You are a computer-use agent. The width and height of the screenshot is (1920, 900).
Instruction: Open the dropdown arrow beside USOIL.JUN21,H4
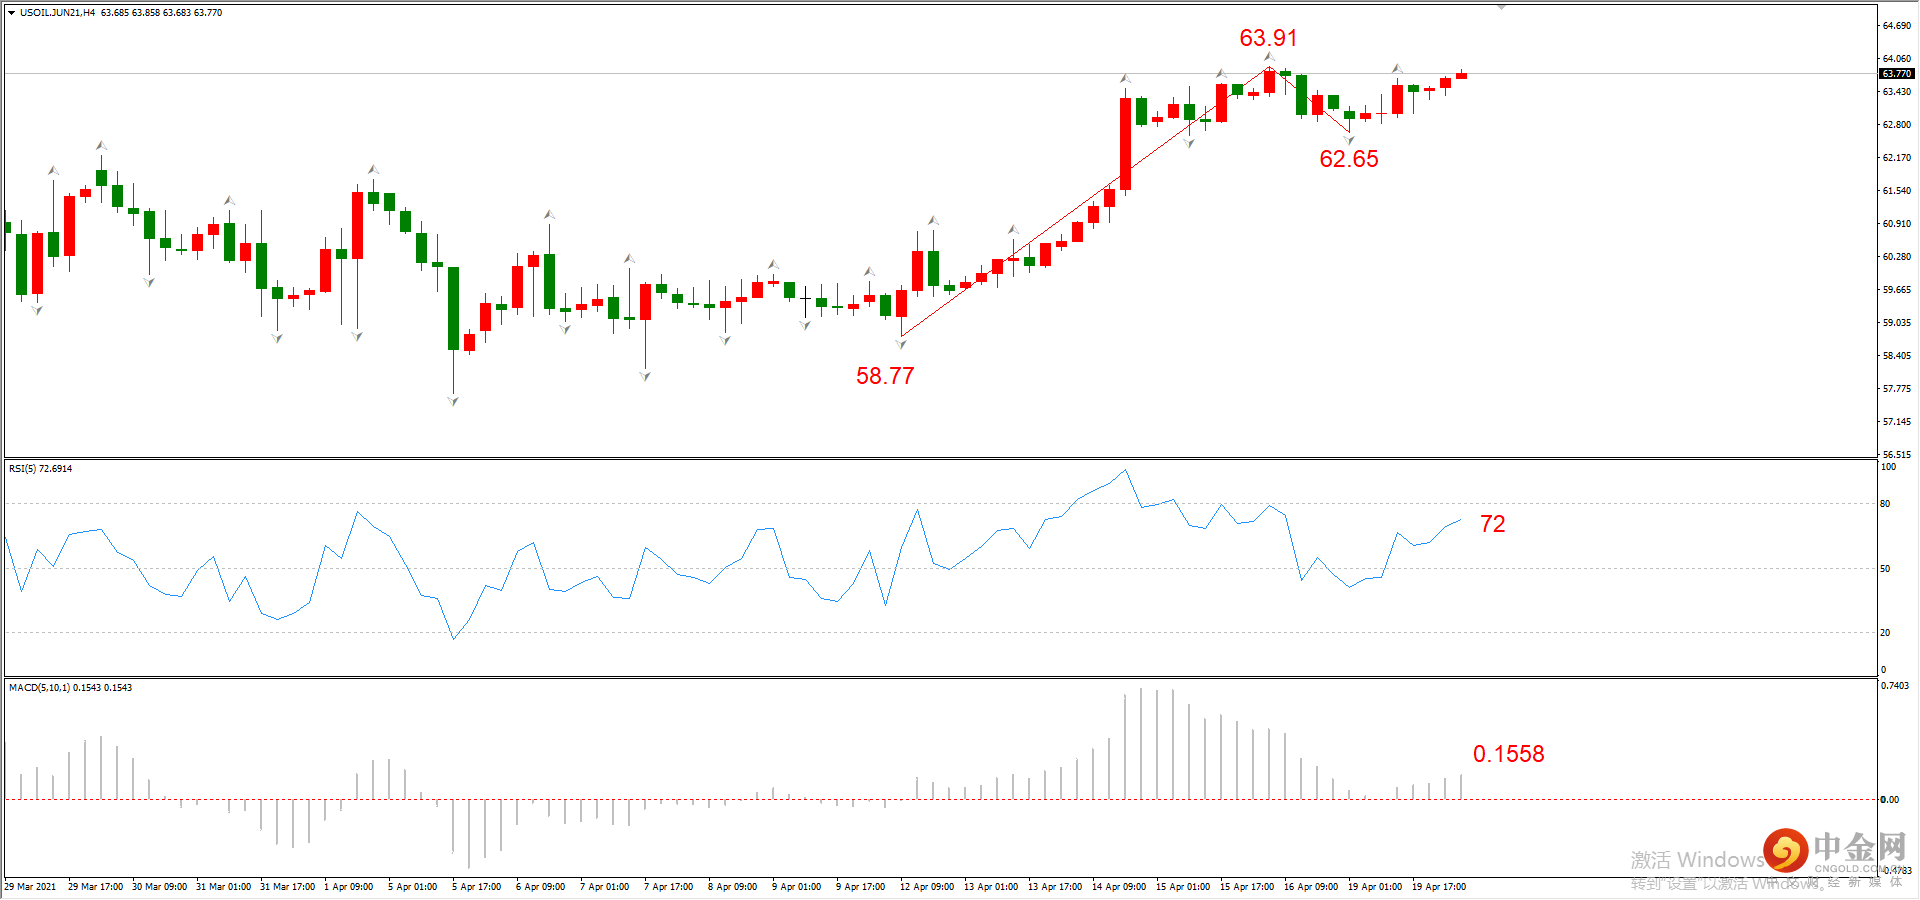11,13
